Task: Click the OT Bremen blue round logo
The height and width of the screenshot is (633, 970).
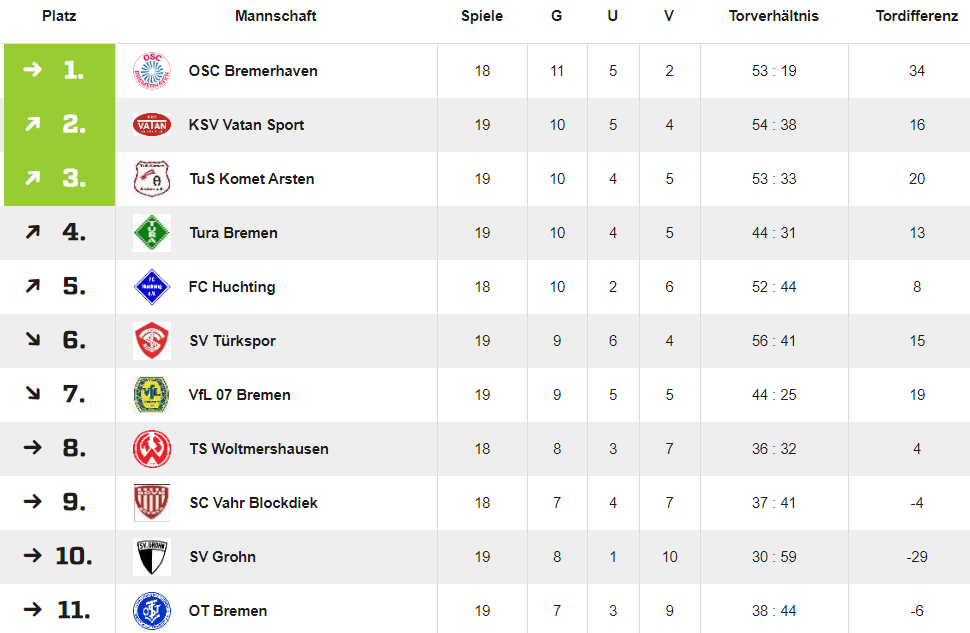Action: (x=152, y=611)
